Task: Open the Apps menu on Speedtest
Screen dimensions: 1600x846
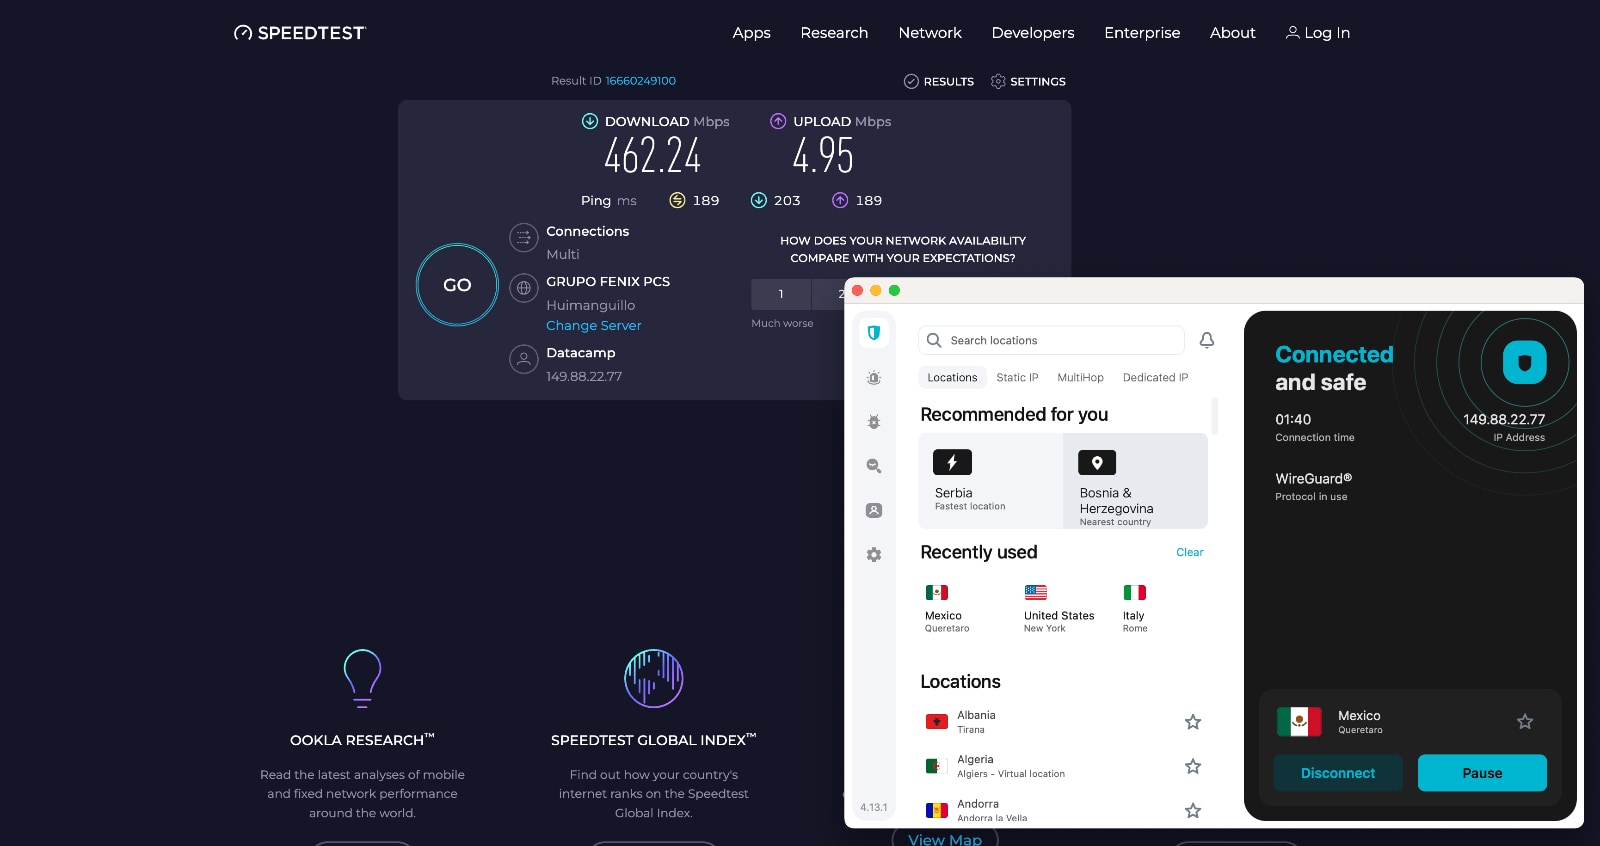Action: click(751, 33)
